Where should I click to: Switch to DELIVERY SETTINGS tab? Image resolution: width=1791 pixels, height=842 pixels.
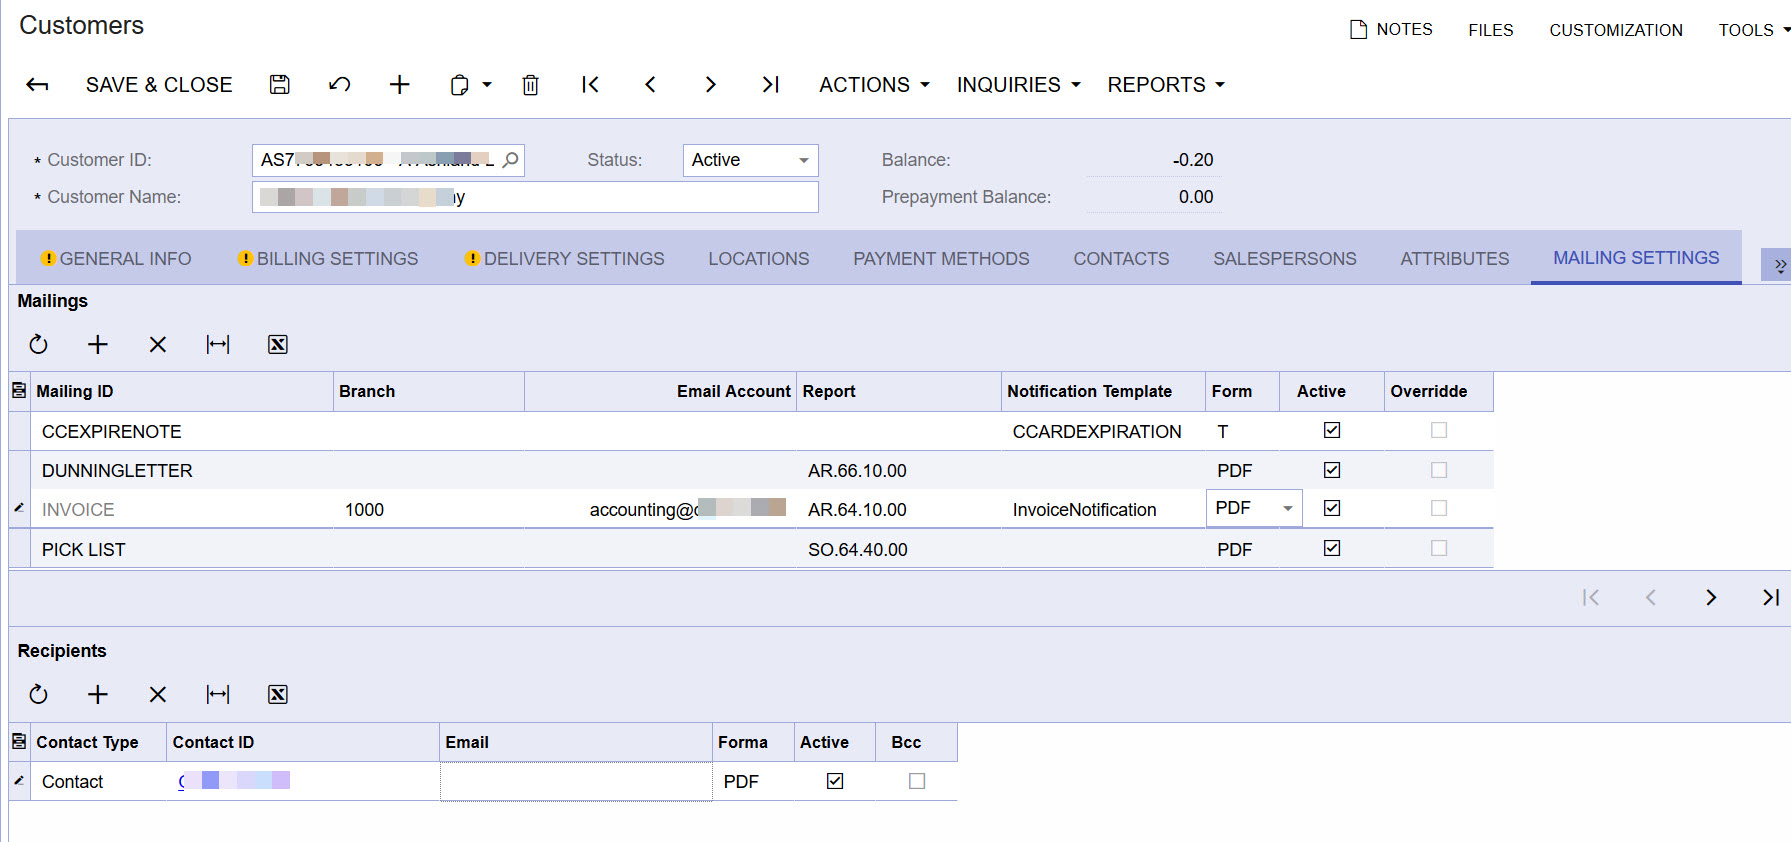pos(565,259)
